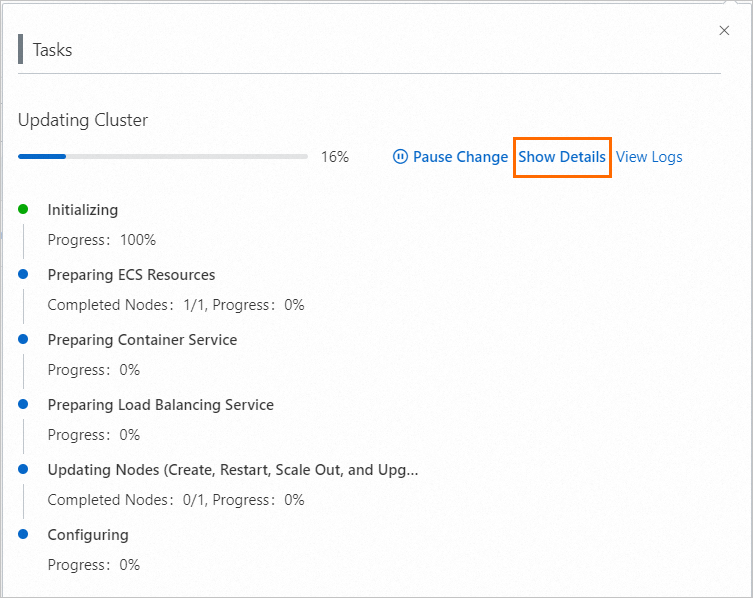Click the green Initializing status dot
Image resolution: width=753 pixels, height=598 pixels.
point(23,209)
